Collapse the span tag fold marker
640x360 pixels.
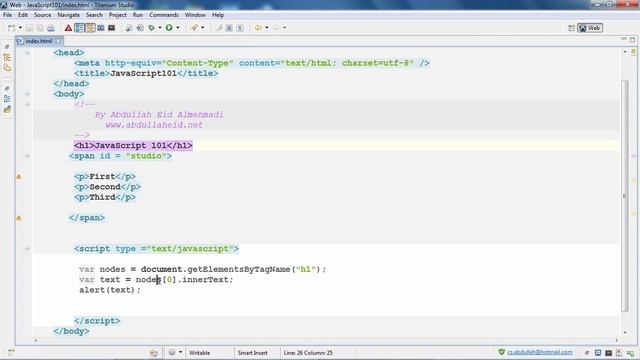tap(27, 156)
